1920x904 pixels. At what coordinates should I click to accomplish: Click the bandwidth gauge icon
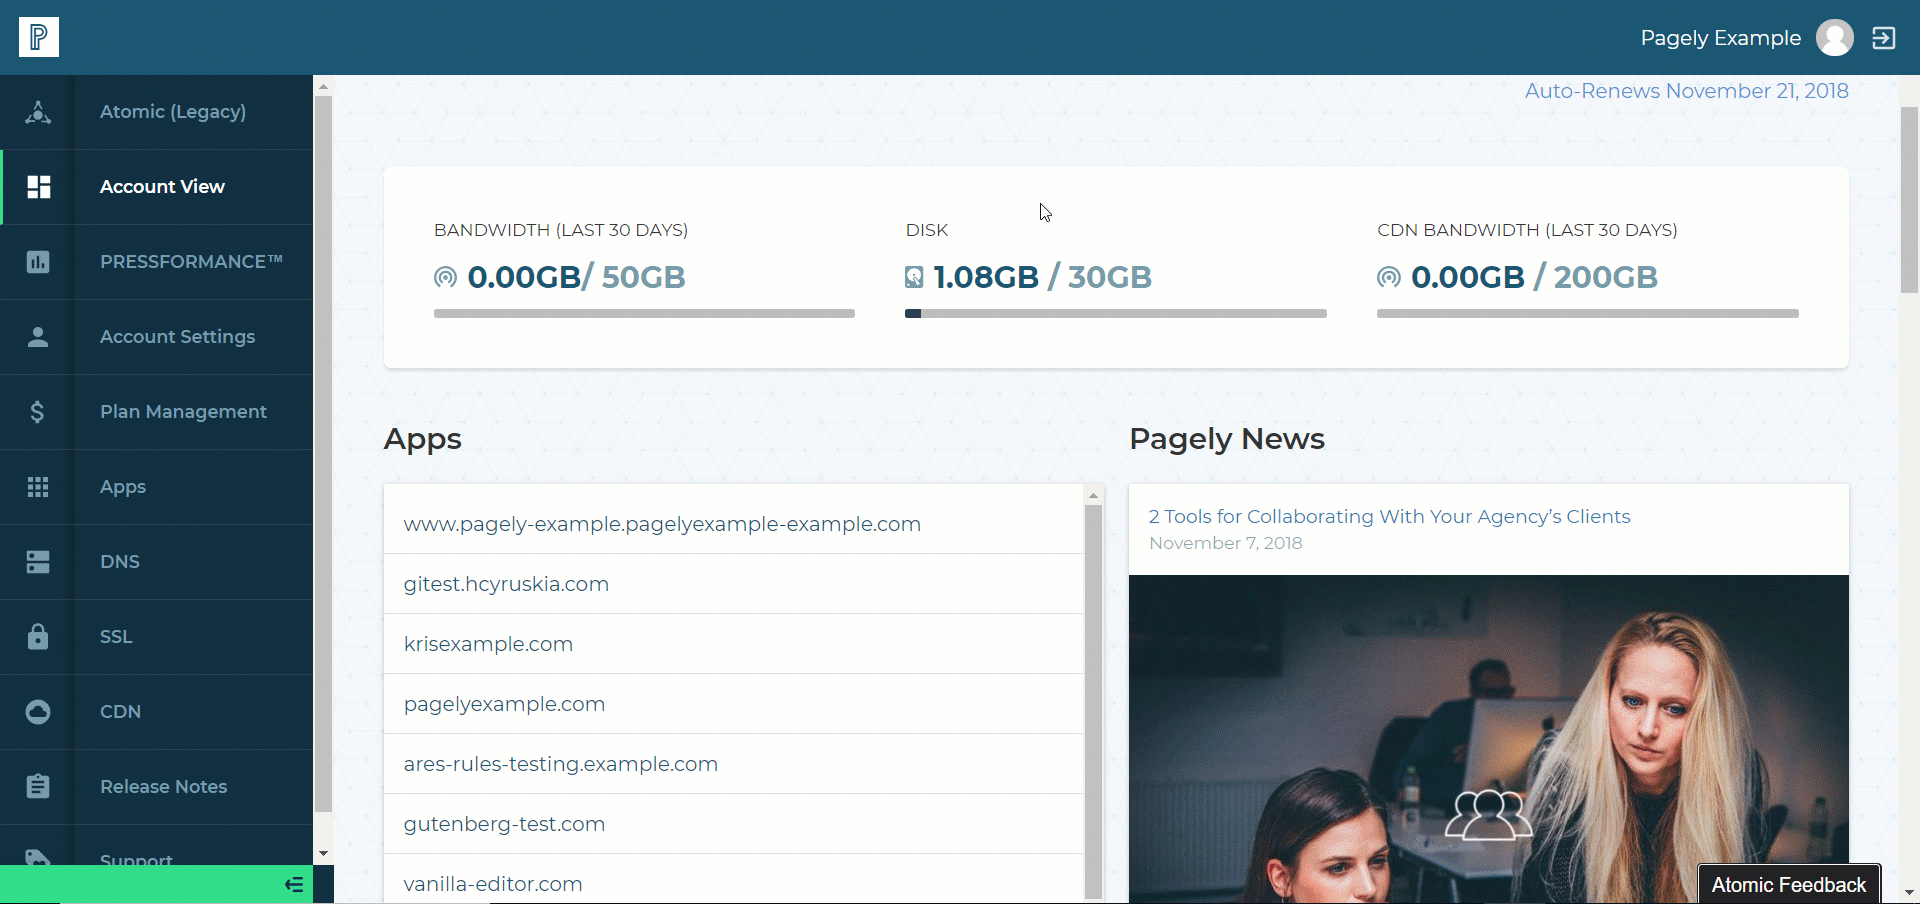445,277
